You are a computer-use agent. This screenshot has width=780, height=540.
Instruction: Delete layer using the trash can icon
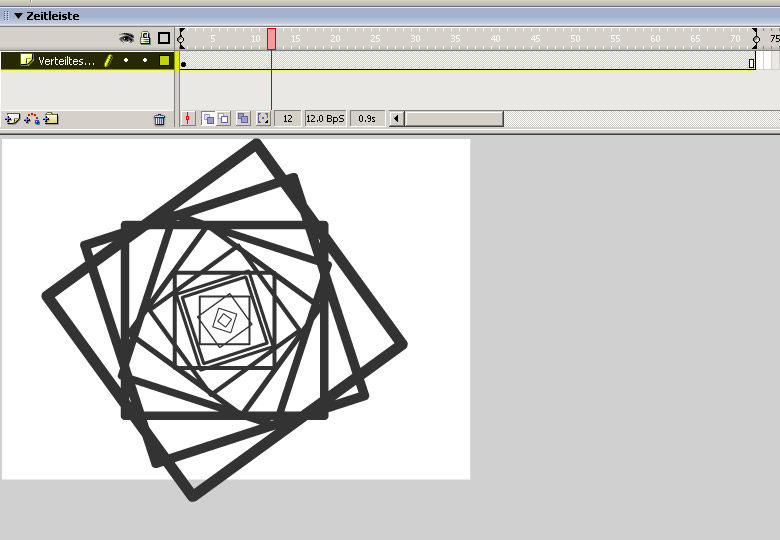pos(159,119)
